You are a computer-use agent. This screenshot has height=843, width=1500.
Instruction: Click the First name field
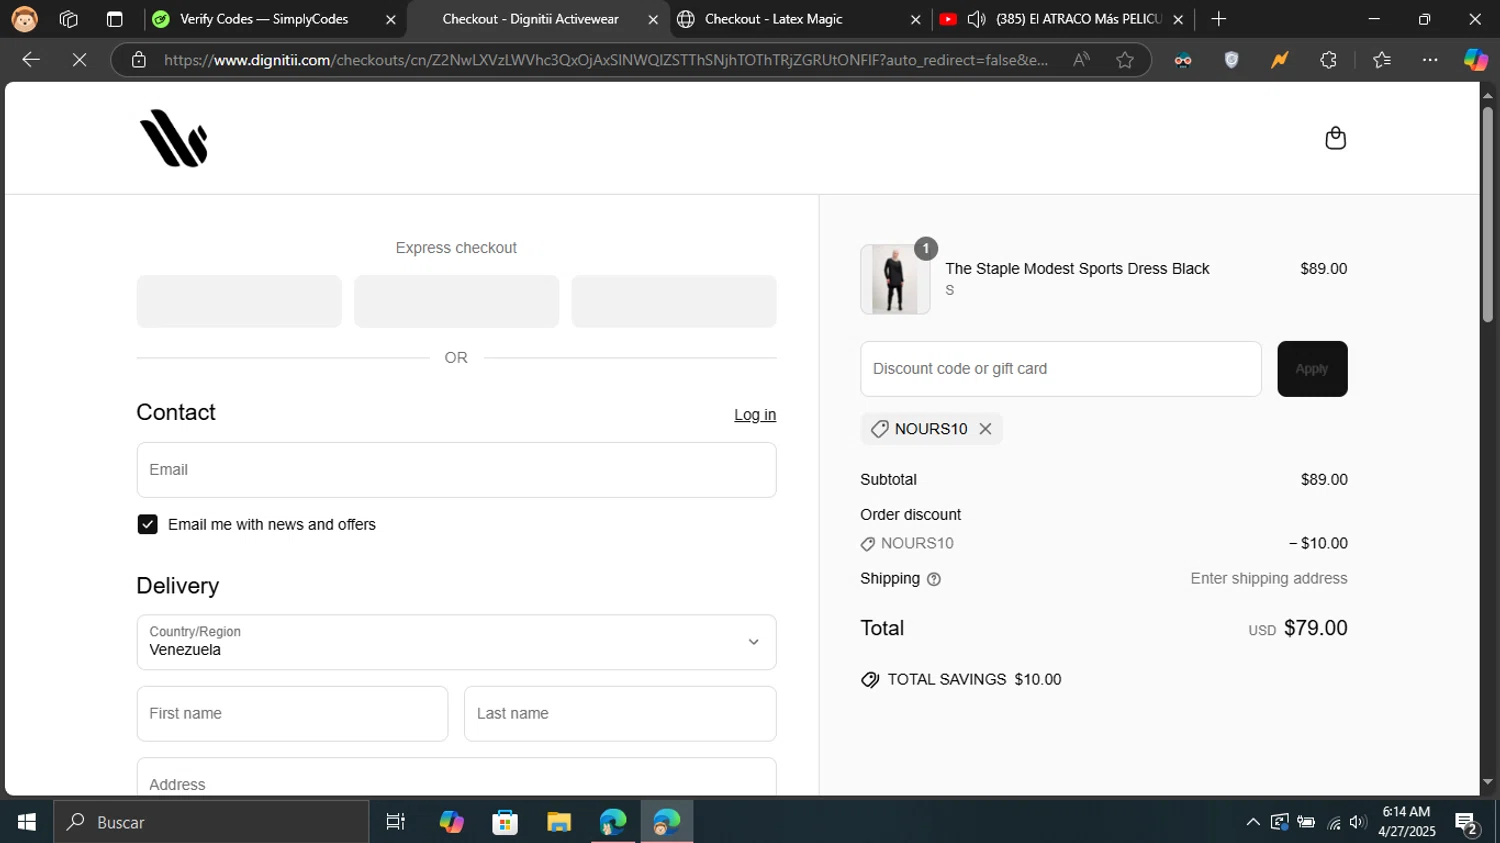(x=292, y=714)
